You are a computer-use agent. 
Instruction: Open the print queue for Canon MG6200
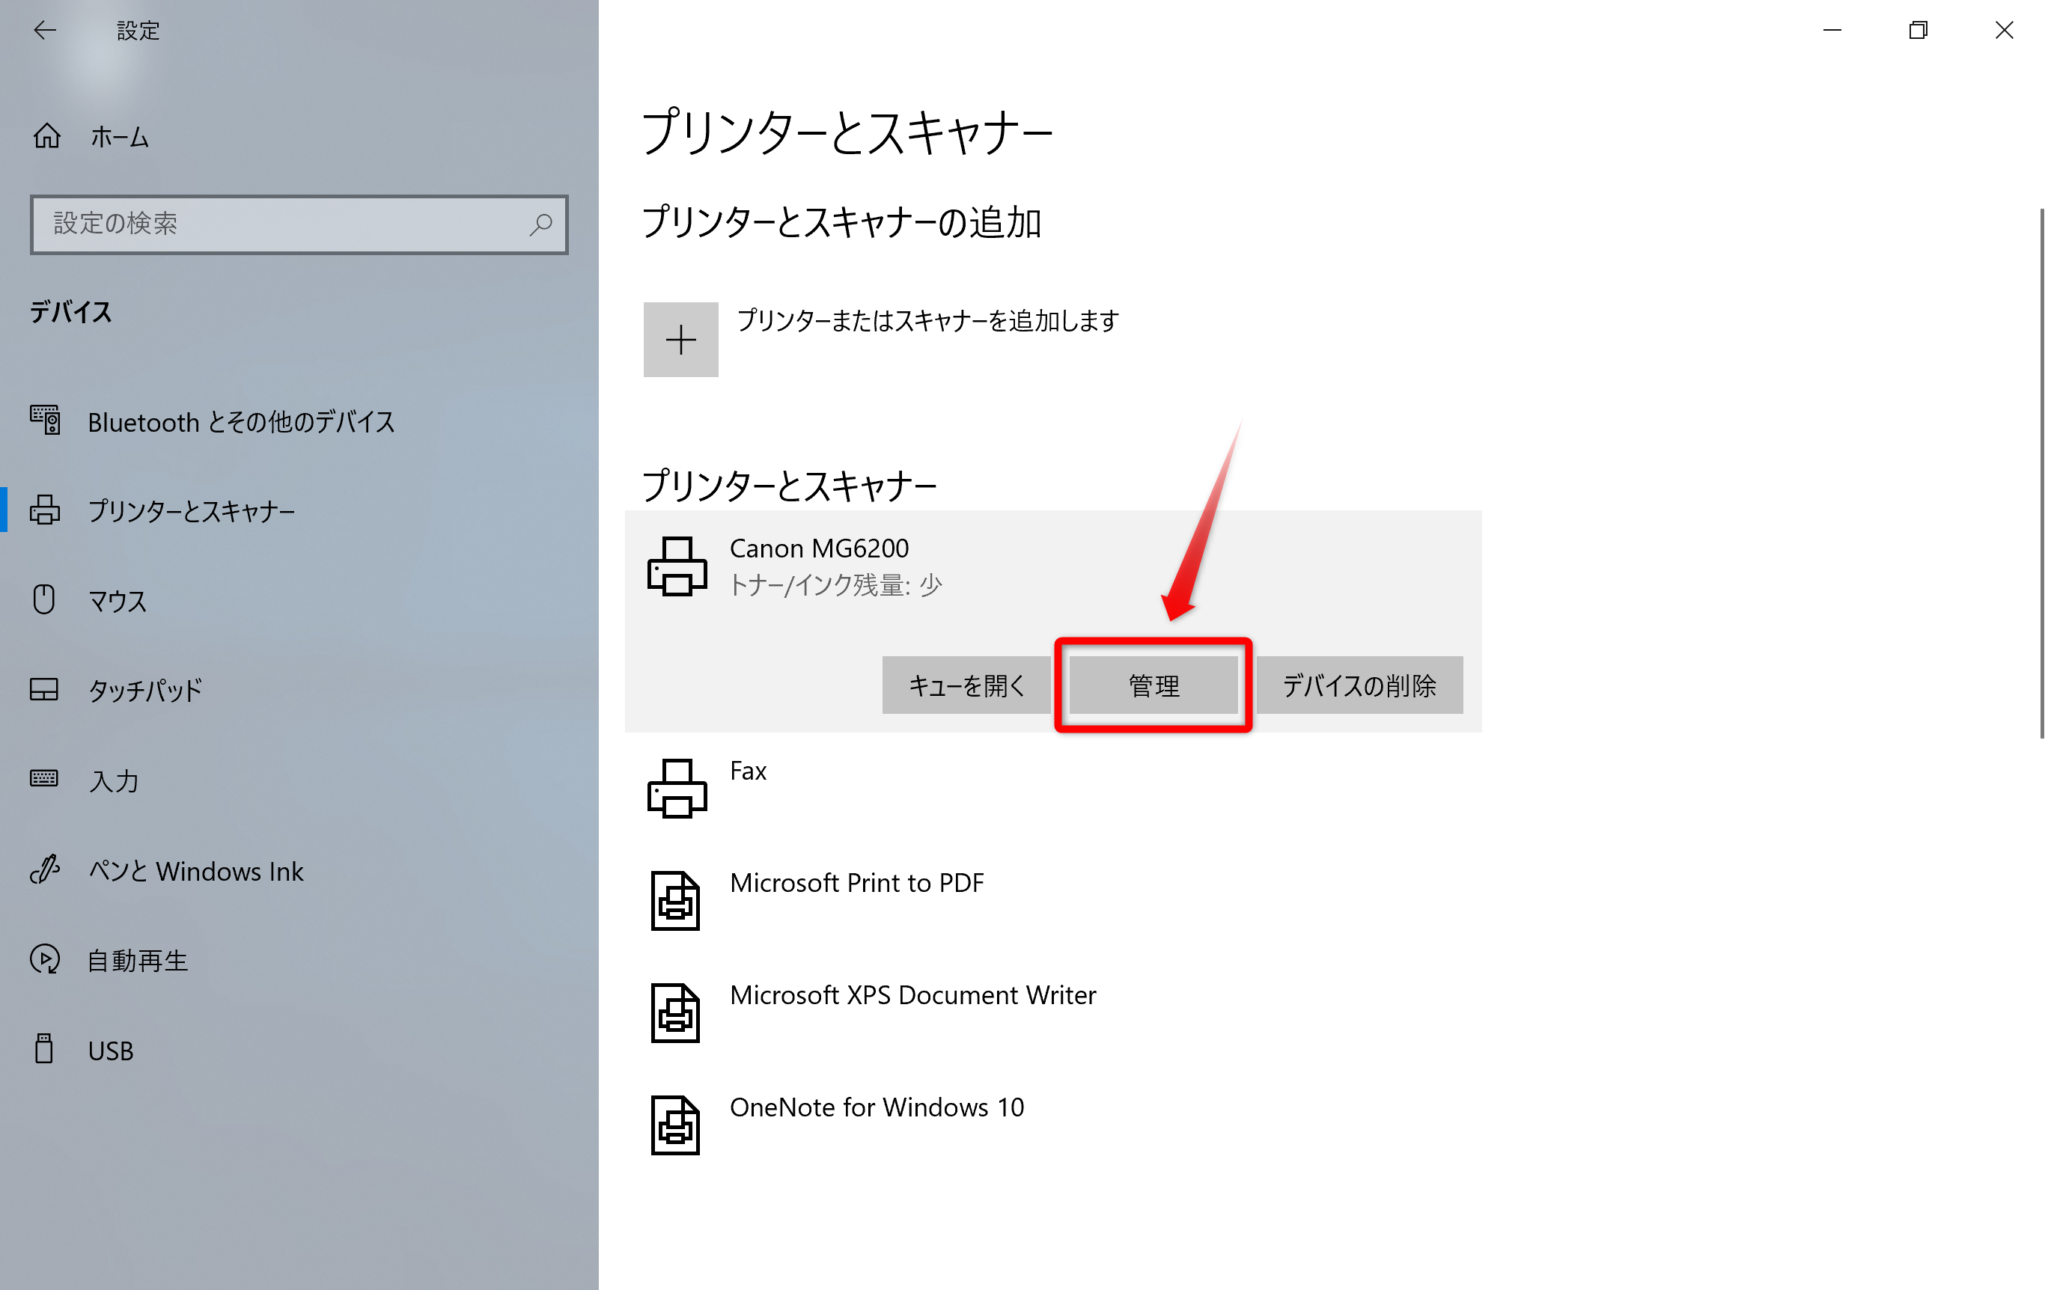965,685
